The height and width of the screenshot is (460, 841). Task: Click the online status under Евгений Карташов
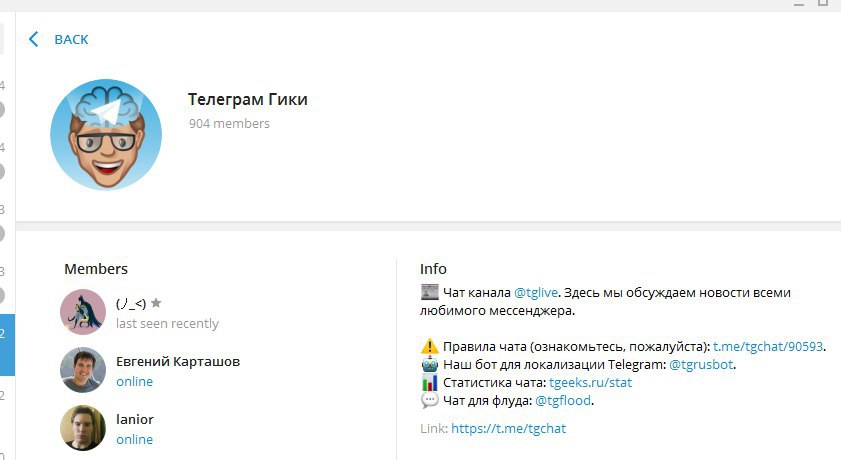pyautogui.click(x=135, y=381)
